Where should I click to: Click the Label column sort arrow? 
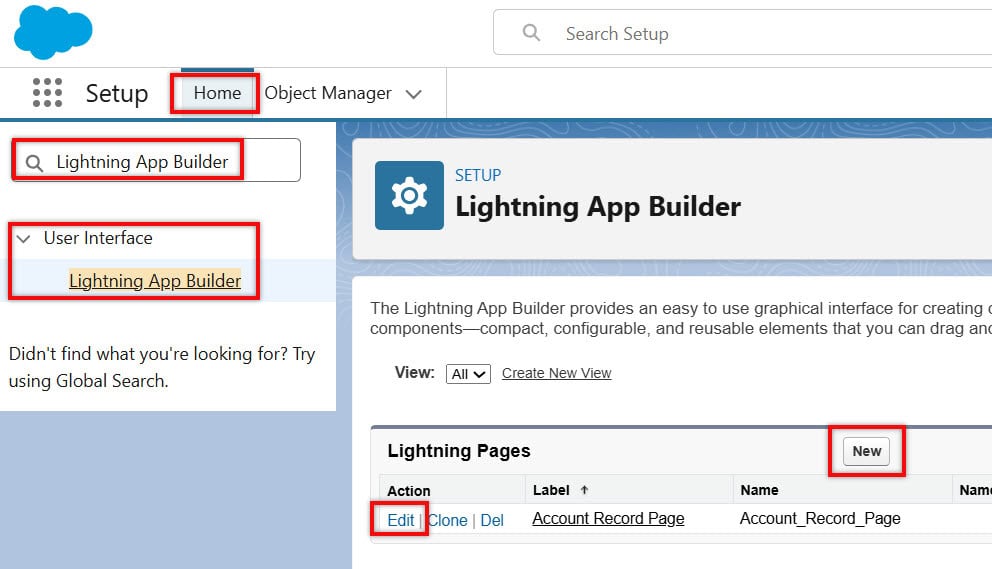coord(585,490)
